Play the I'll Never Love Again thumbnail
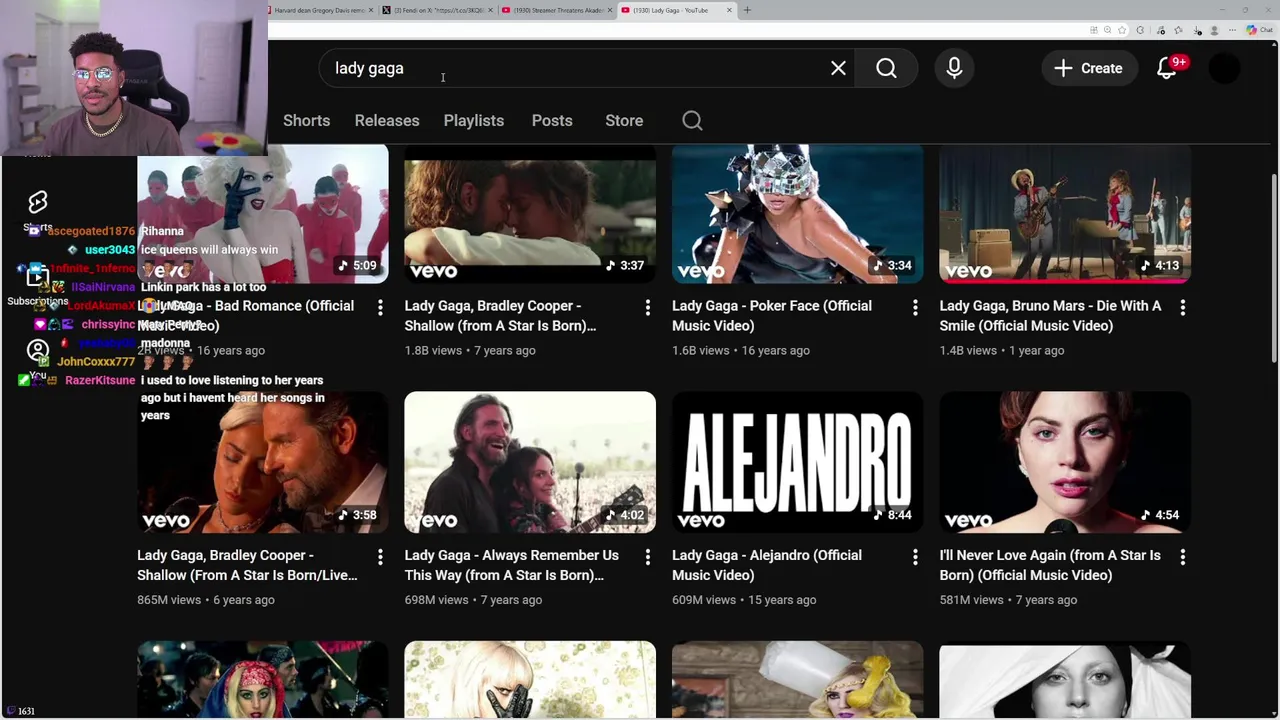The height and width of the screenshot is (720, 1280). [x=1065, y=462]
